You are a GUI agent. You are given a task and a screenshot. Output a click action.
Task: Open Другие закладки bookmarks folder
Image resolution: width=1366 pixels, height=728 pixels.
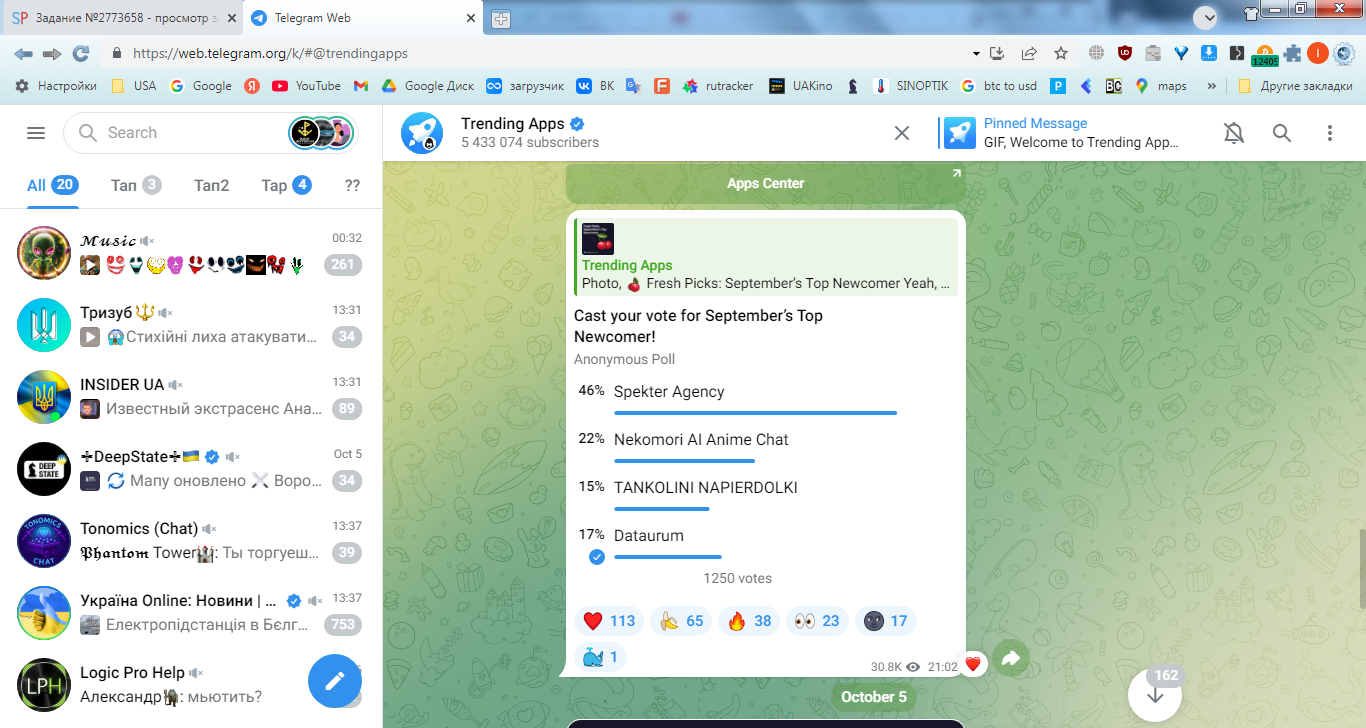[1296, 86]
